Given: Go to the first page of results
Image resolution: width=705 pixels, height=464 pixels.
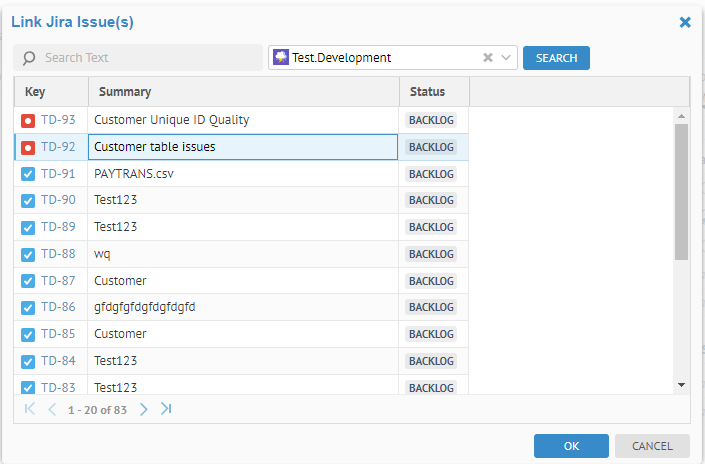Looking at the screenshot, I should 30,409.
